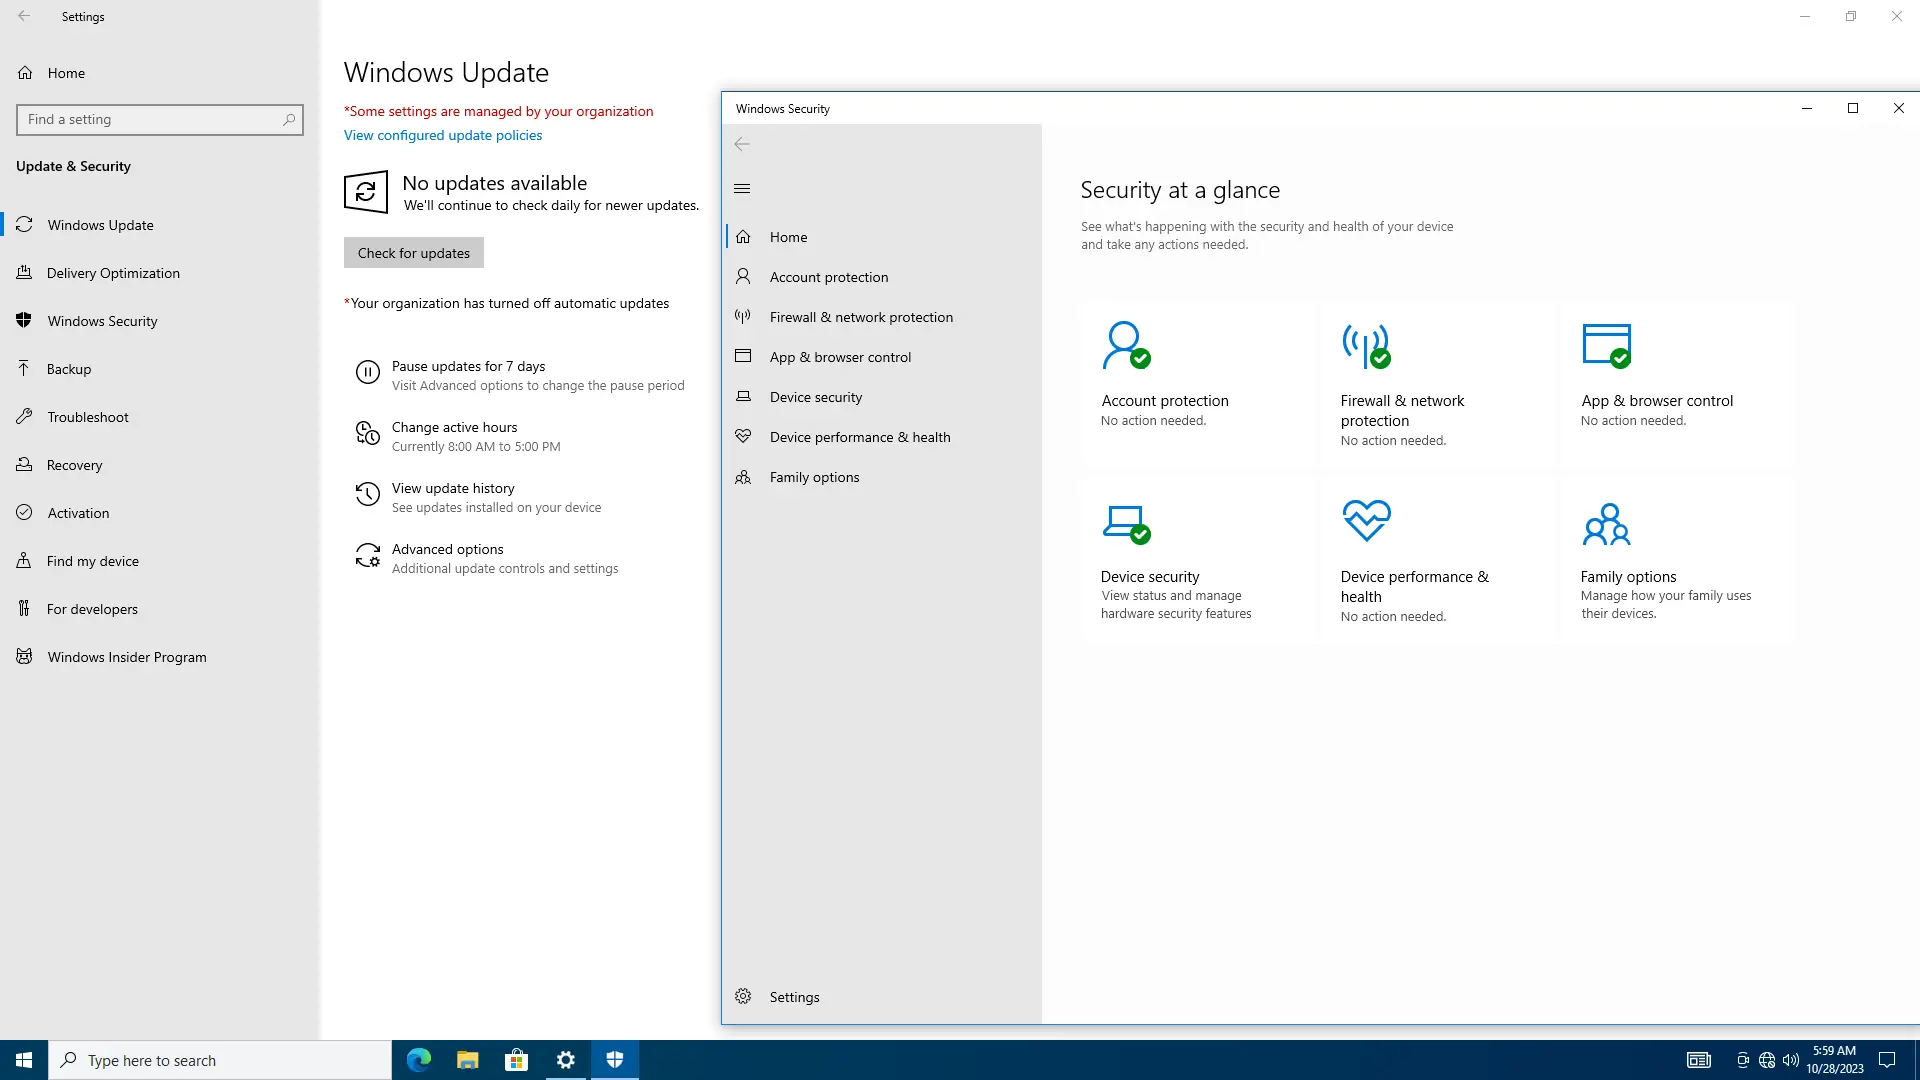This screenshot has height=1080, width=1920.
Task: Click Check for updates button
Action: tap(413, 253)
